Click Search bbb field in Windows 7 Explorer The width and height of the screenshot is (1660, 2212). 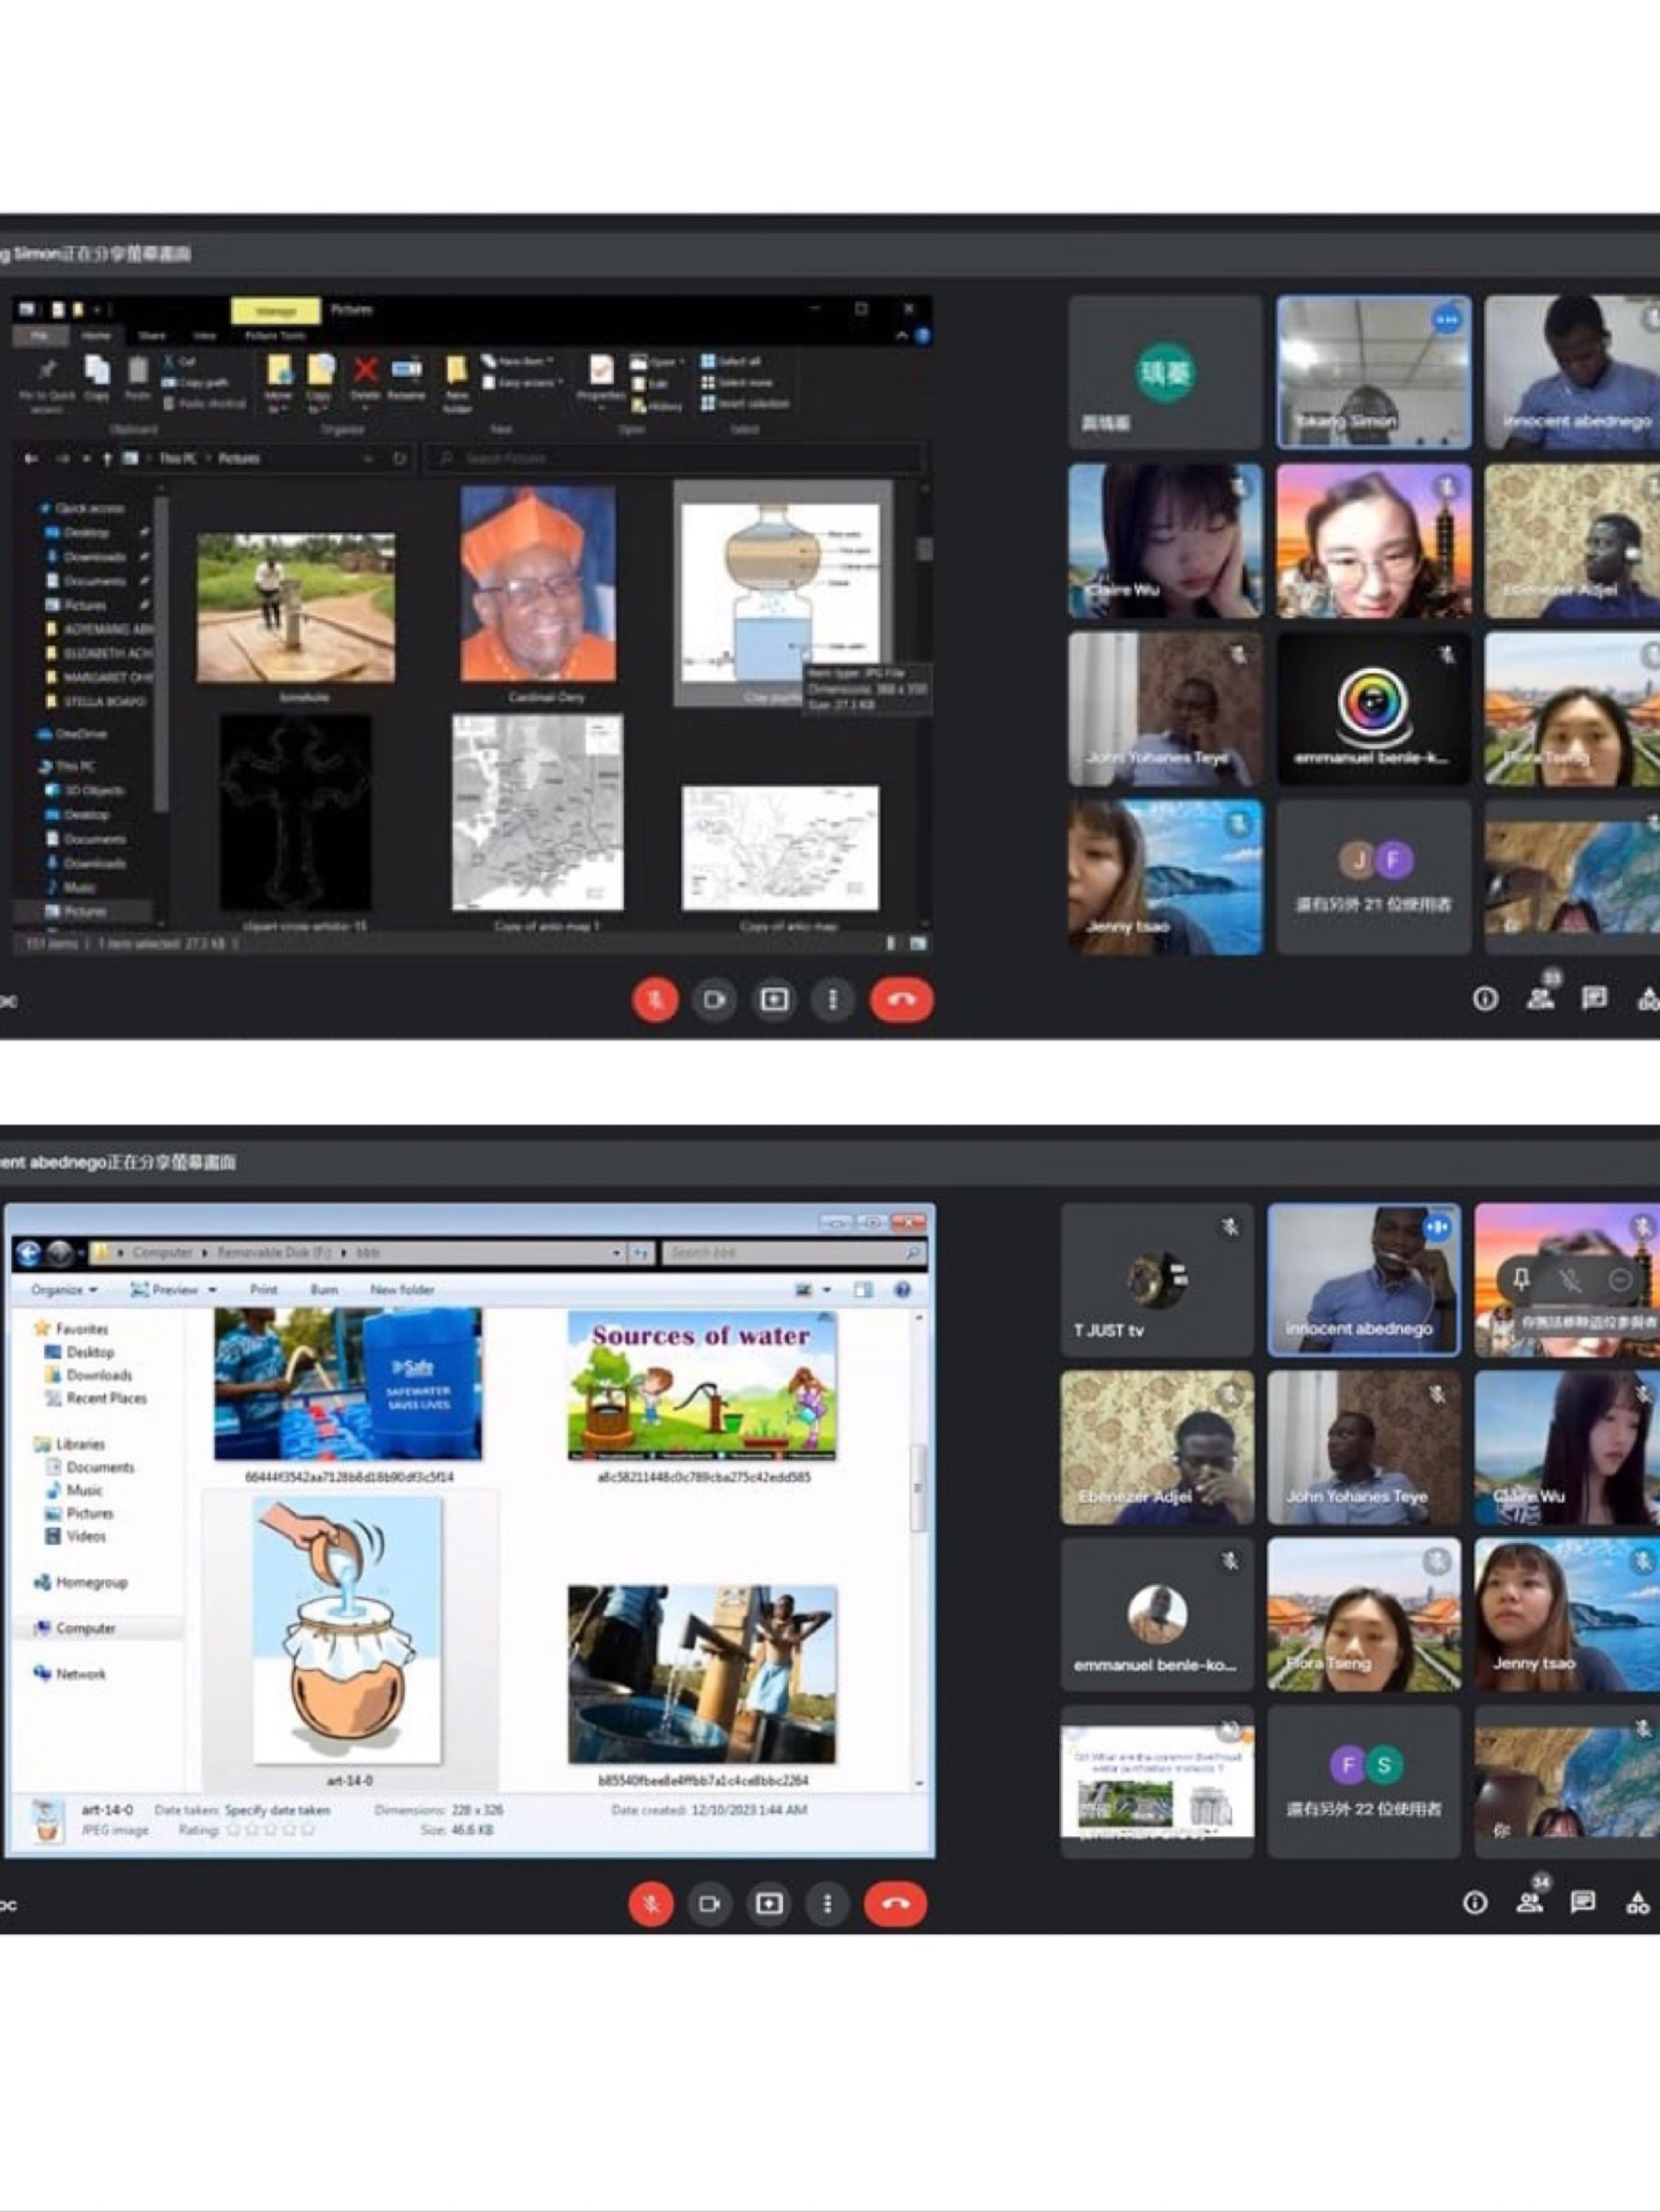794,1253
